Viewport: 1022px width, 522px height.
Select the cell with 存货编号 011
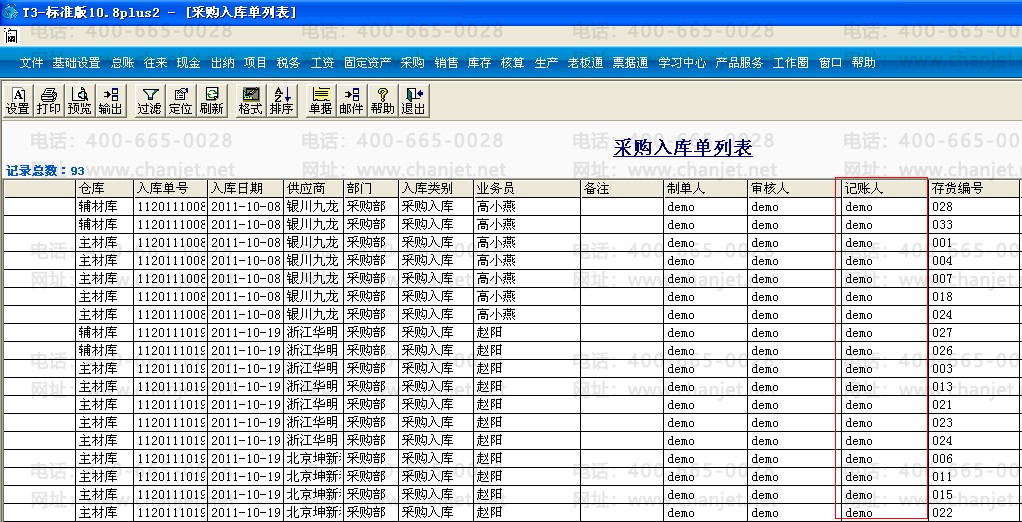tap(973, 476)
